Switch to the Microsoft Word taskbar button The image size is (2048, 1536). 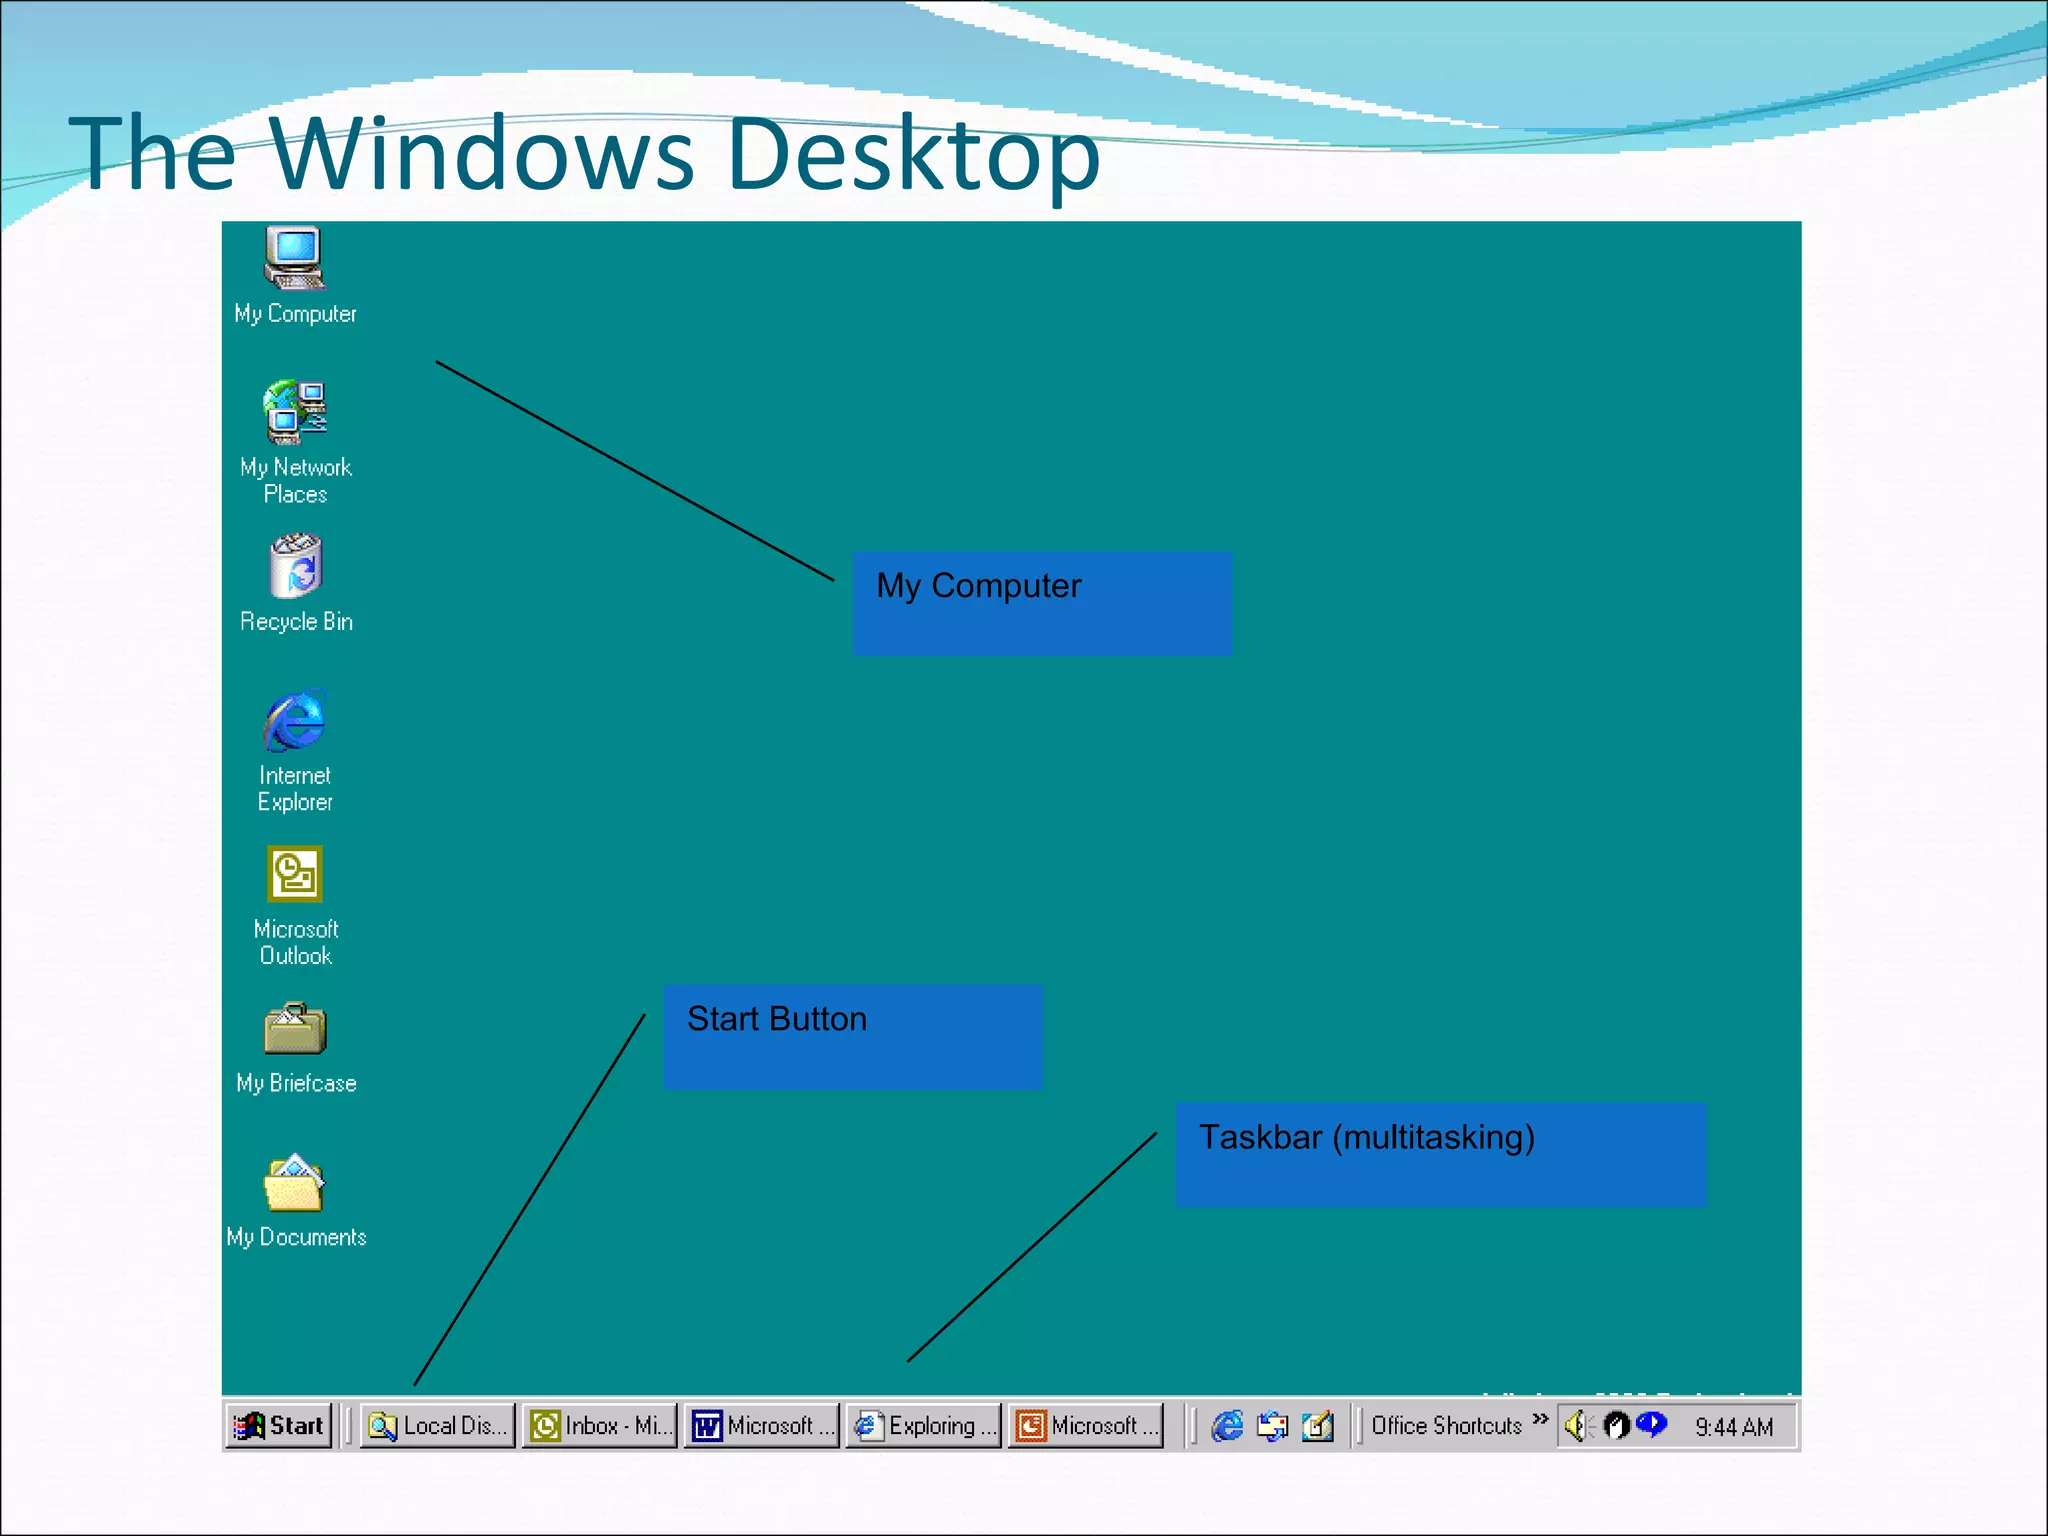coord(761,1425)
